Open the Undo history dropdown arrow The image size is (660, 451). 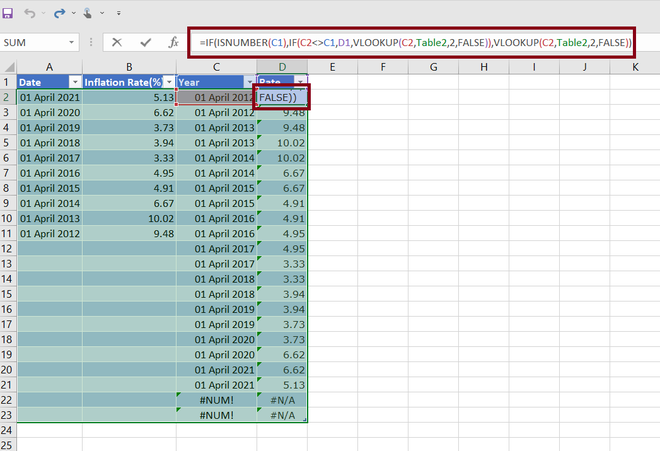coord(43,13)
